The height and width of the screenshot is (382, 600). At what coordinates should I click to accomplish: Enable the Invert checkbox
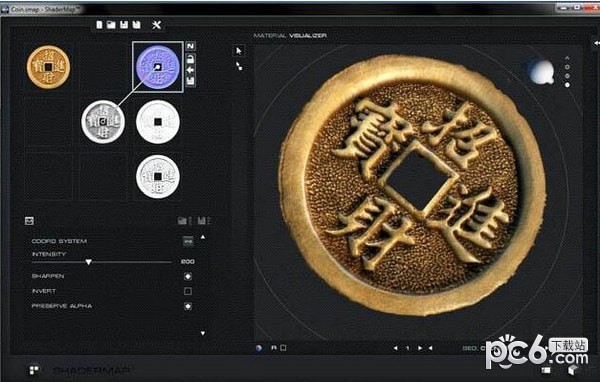coord(188,291)
